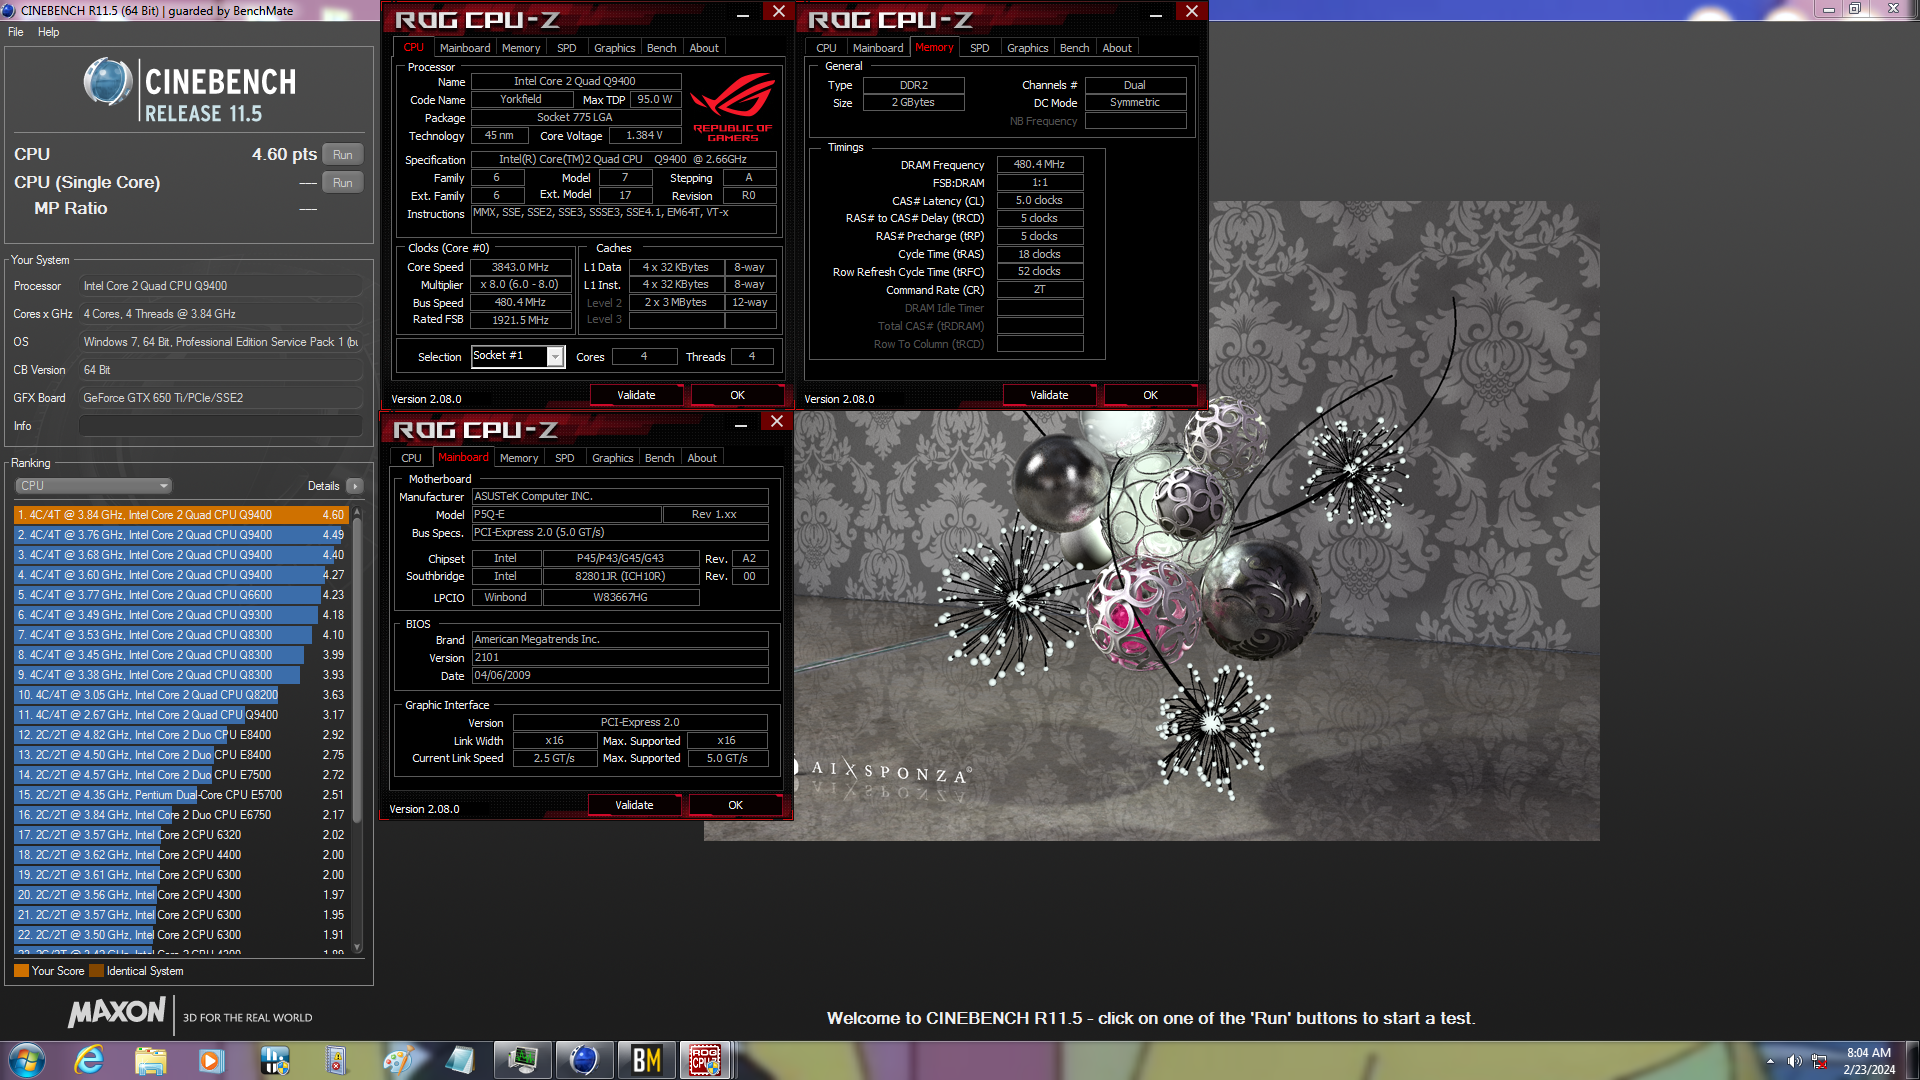Click the BIOS Date field 04/06/2009
This screenshot has height=1080, width=1920.
click(620, 675)
